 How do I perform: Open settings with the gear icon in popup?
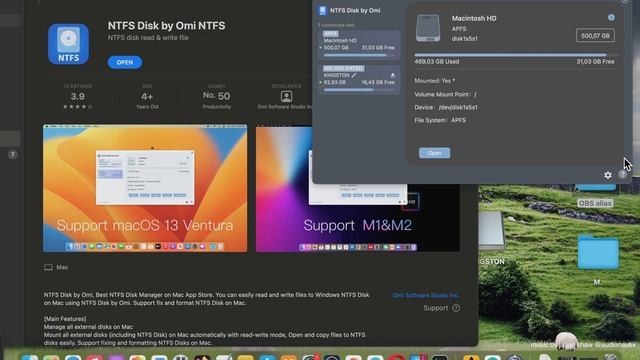tap(608, 175)
